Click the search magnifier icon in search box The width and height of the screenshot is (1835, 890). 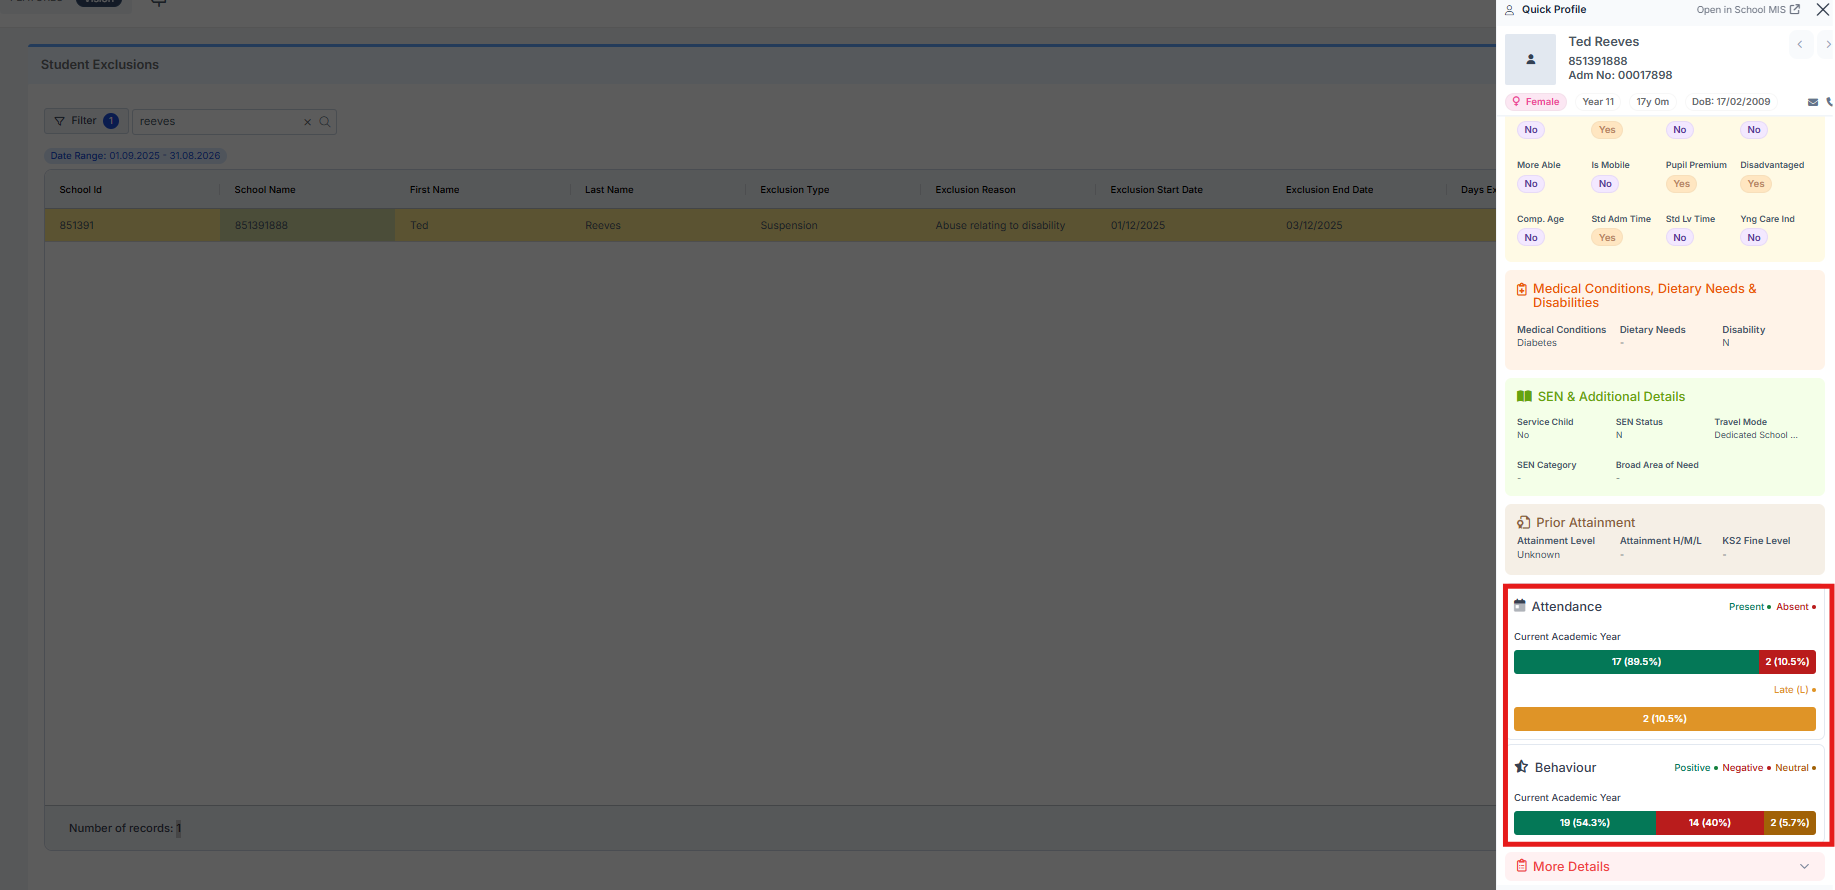pos(325,122)
